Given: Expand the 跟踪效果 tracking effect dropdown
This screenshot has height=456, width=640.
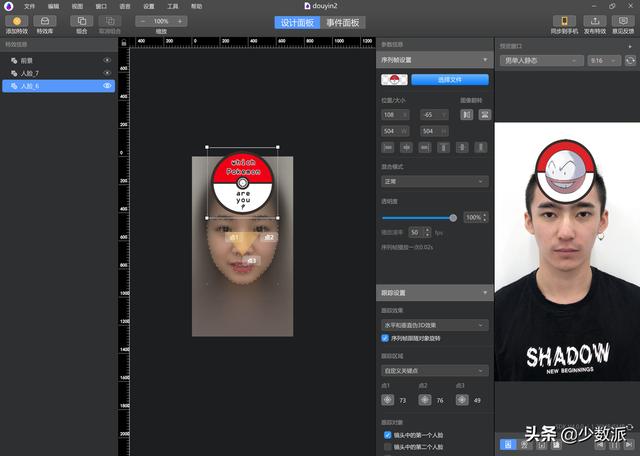Looking at the screenshot, I should click(x=434, y=325).
